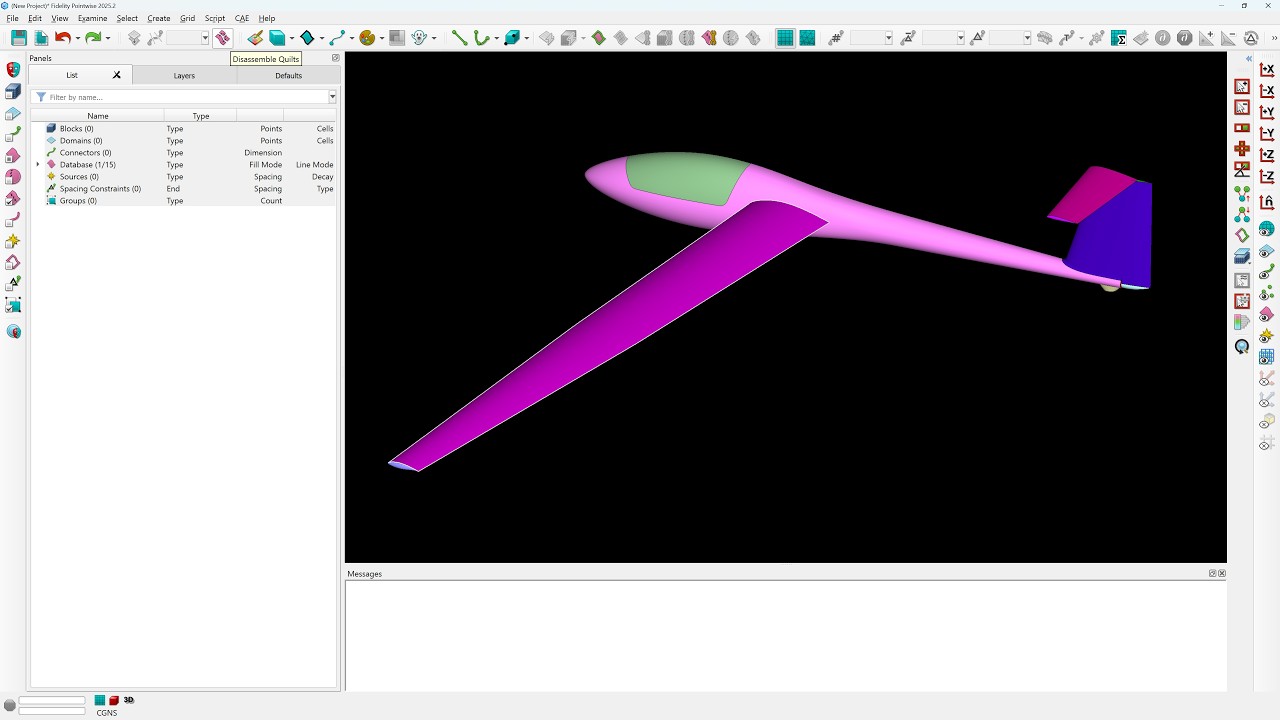This screenshot has height=720, width=1280.
Task: Expand the Database (1/15) tree node
Action: (38, 165)
